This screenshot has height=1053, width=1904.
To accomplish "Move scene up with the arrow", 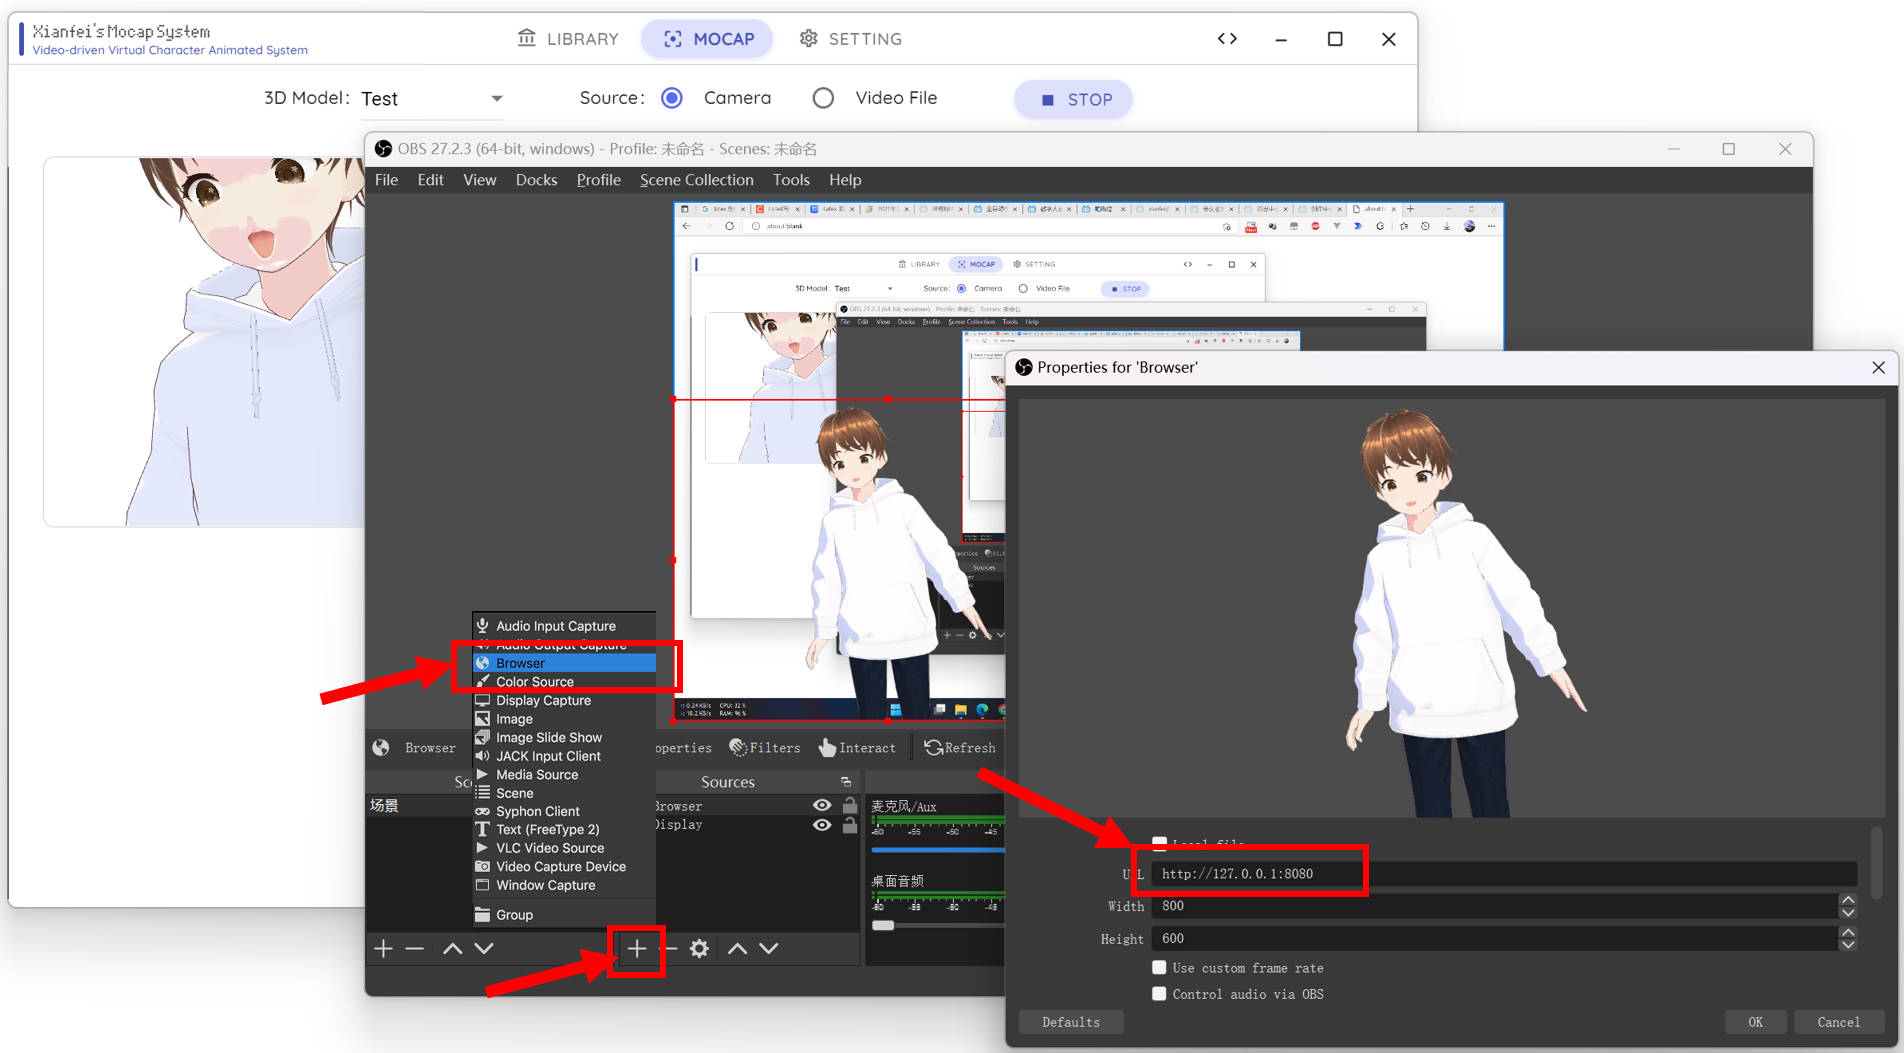I will 452,948.
